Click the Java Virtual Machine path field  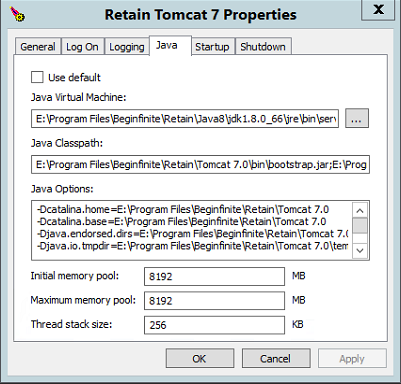pyautogui.click(x=185, y=118)
